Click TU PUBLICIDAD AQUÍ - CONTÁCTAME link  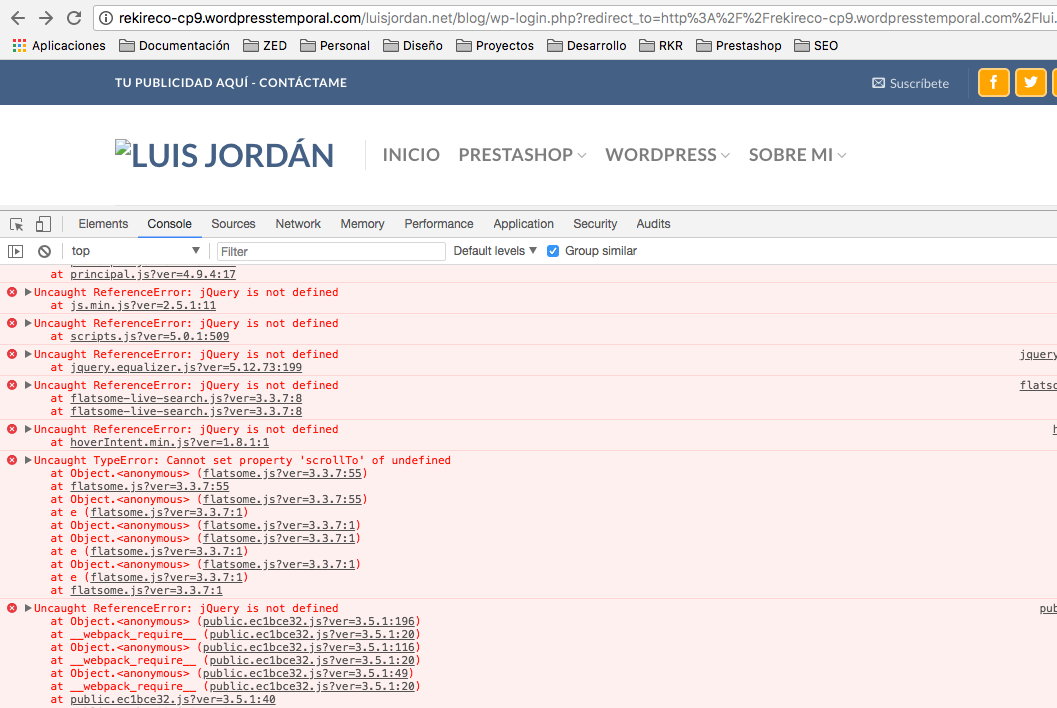[x=231, y=82]
